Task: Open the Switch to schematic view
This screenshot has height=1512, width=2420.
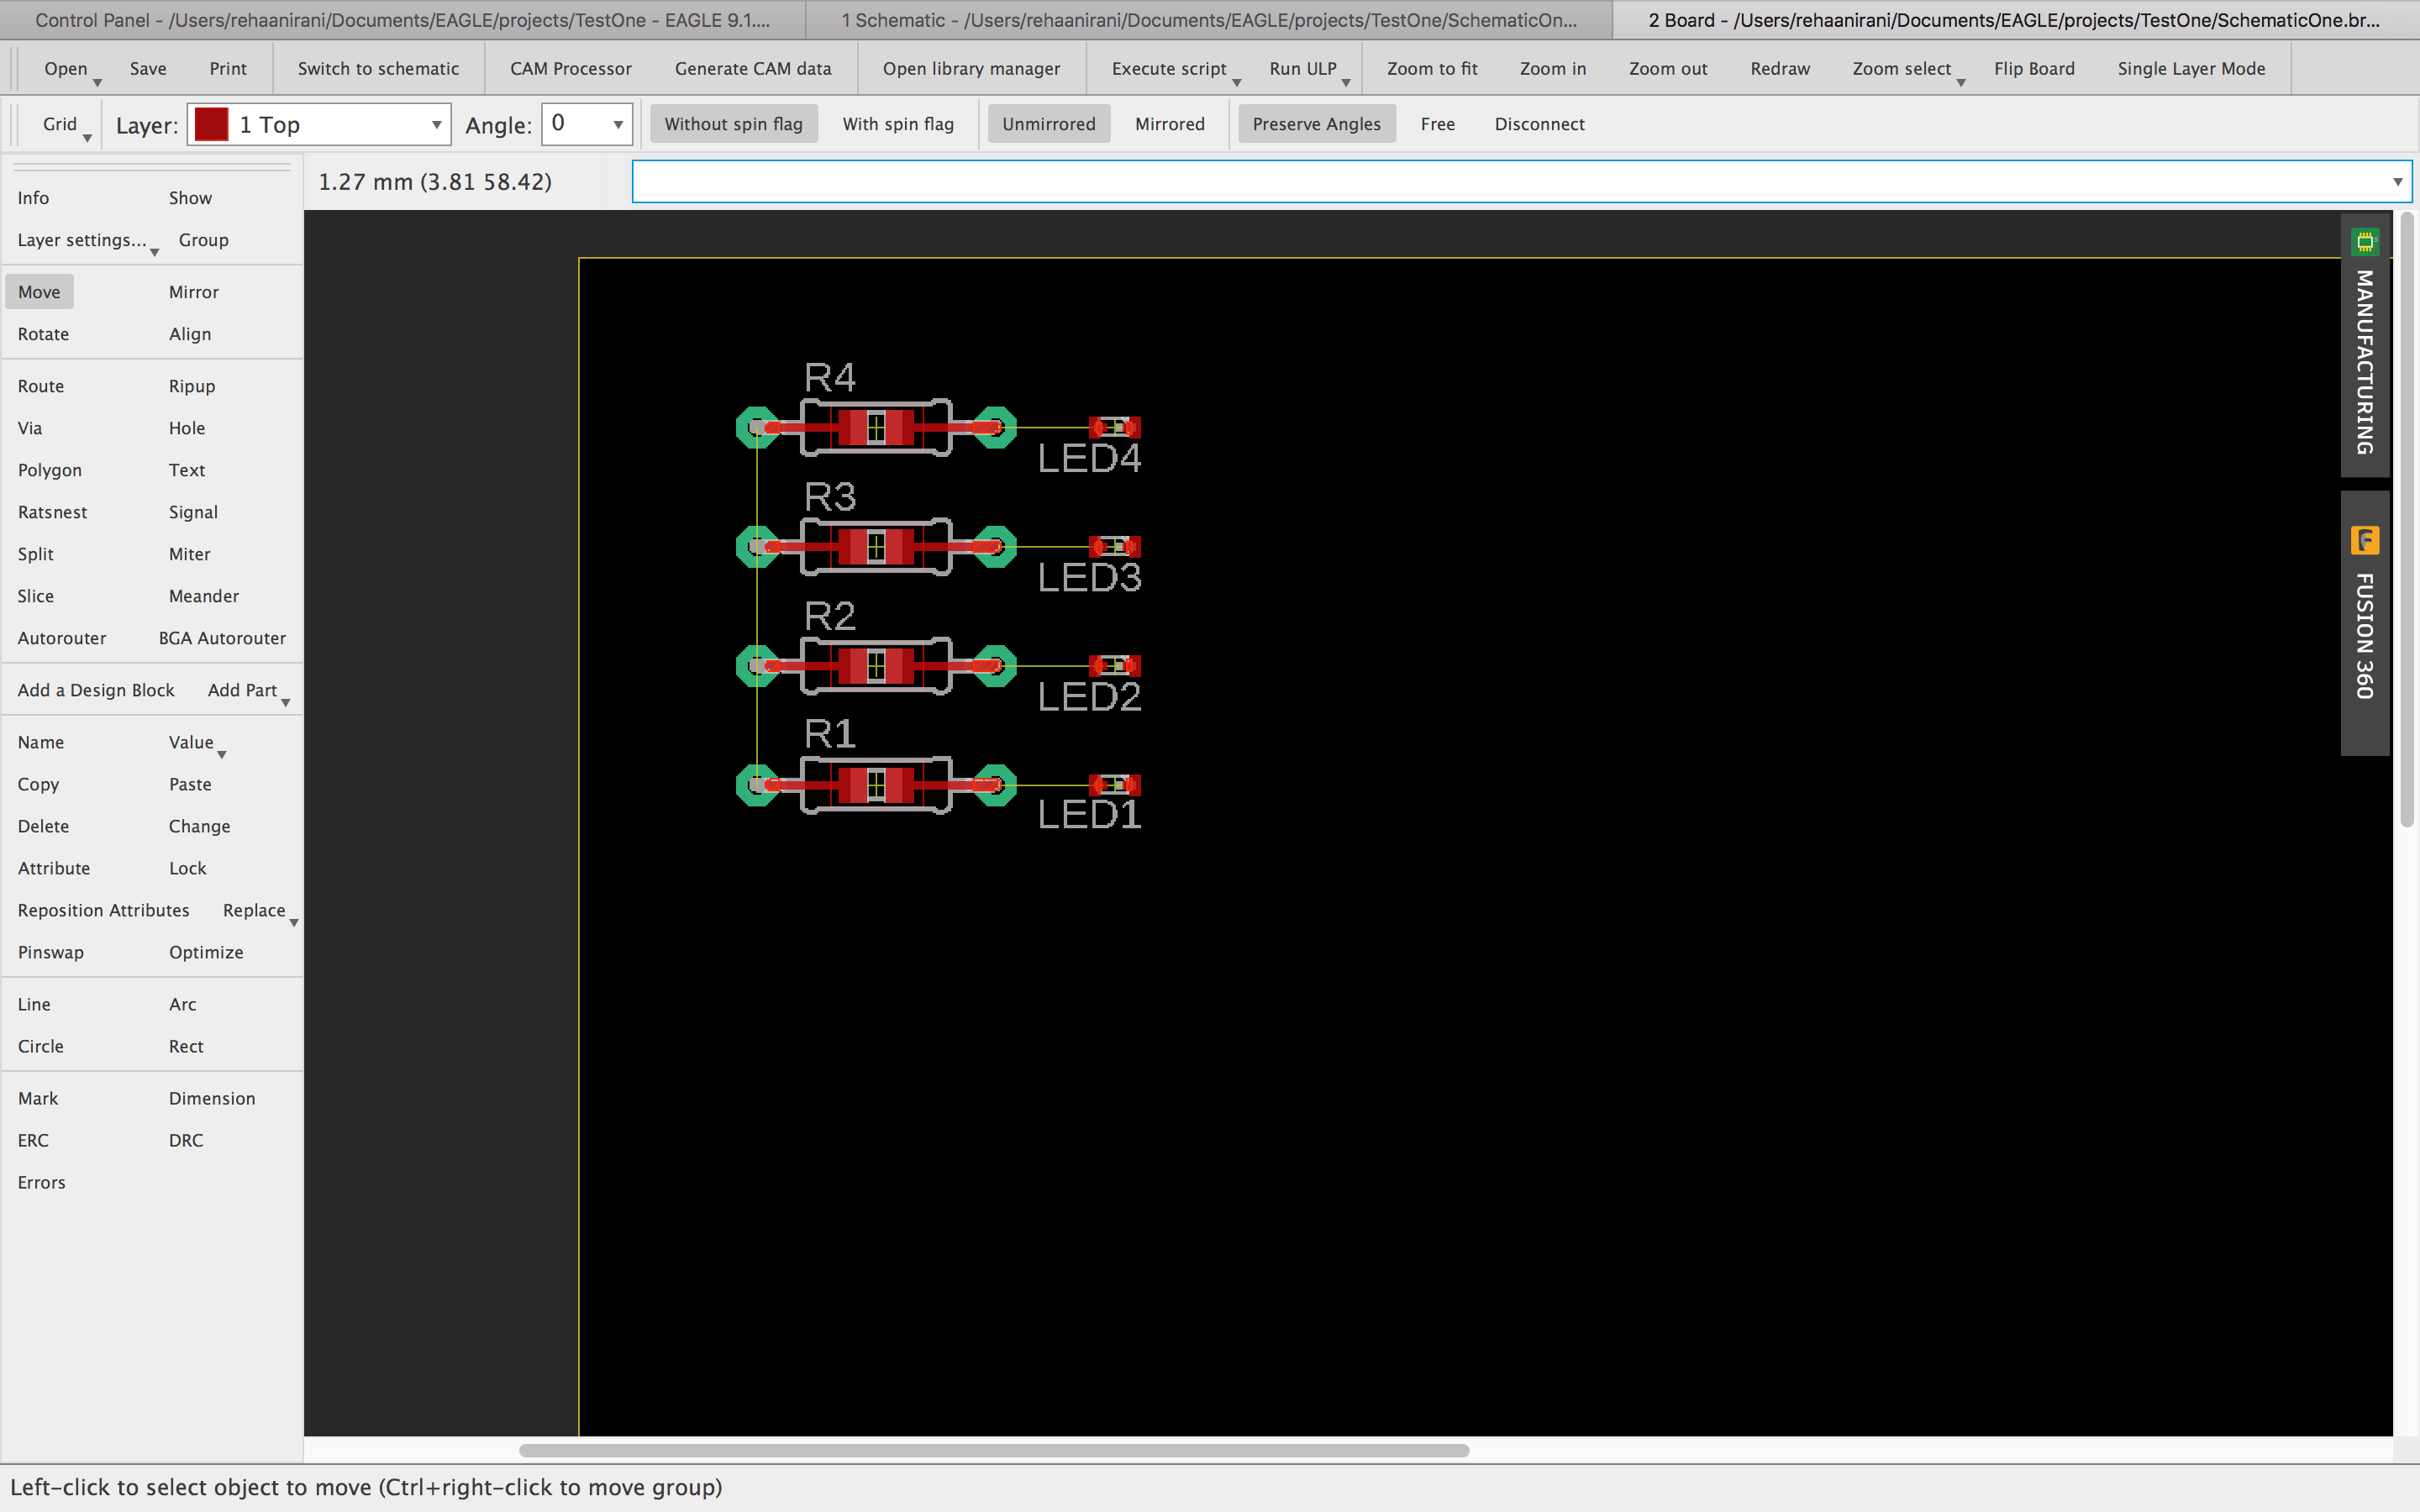Action: click(x=378, y=68)
